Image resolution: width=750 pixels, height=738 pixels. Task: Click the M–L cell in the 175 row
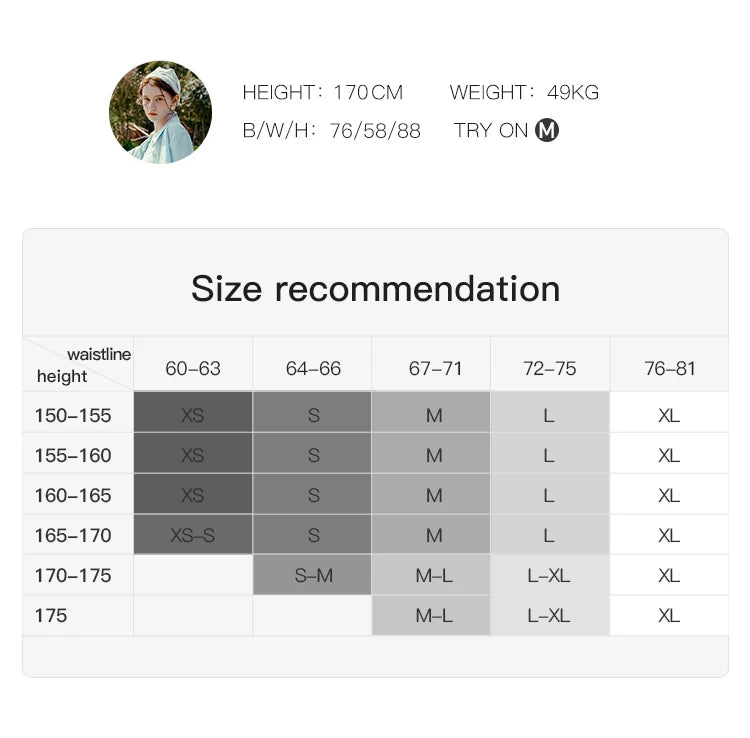pos(433,615)
